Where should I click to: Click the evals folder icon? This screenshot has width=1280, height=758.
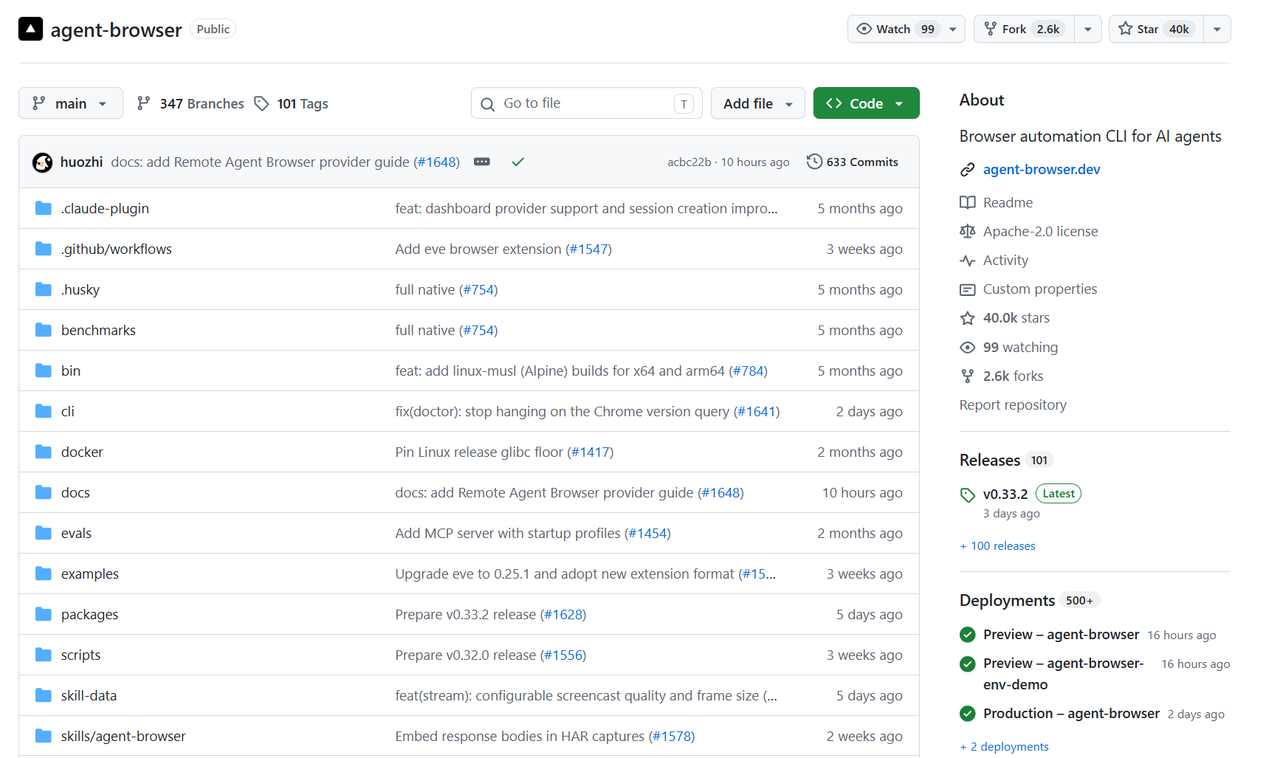[x=43, y=533]
